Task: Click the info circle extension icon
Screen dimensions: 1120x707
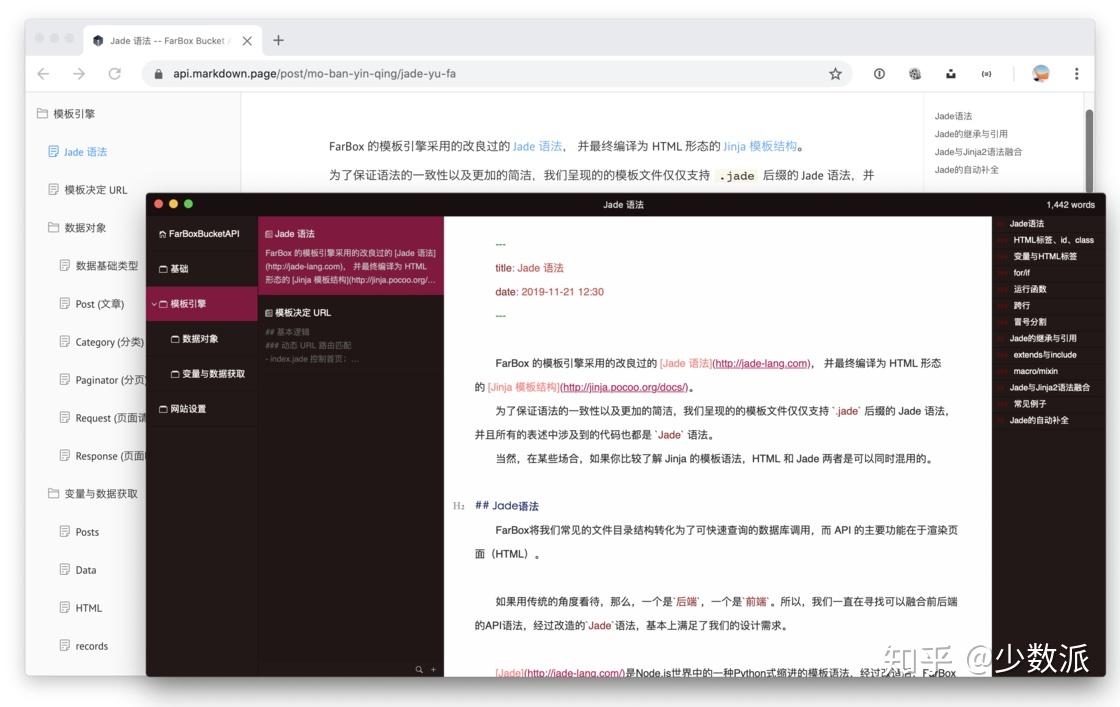Action: pos(879,74)
